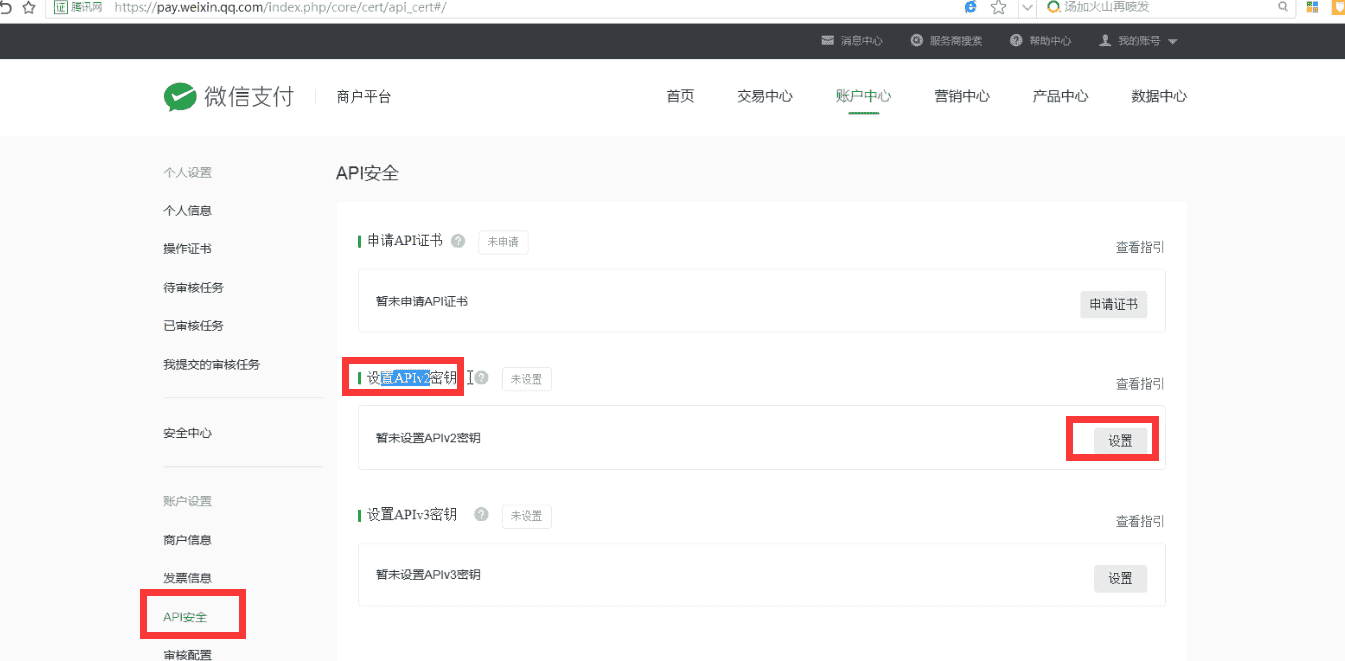
Task: Open the 数据中心 menu
Action: 1159,96
